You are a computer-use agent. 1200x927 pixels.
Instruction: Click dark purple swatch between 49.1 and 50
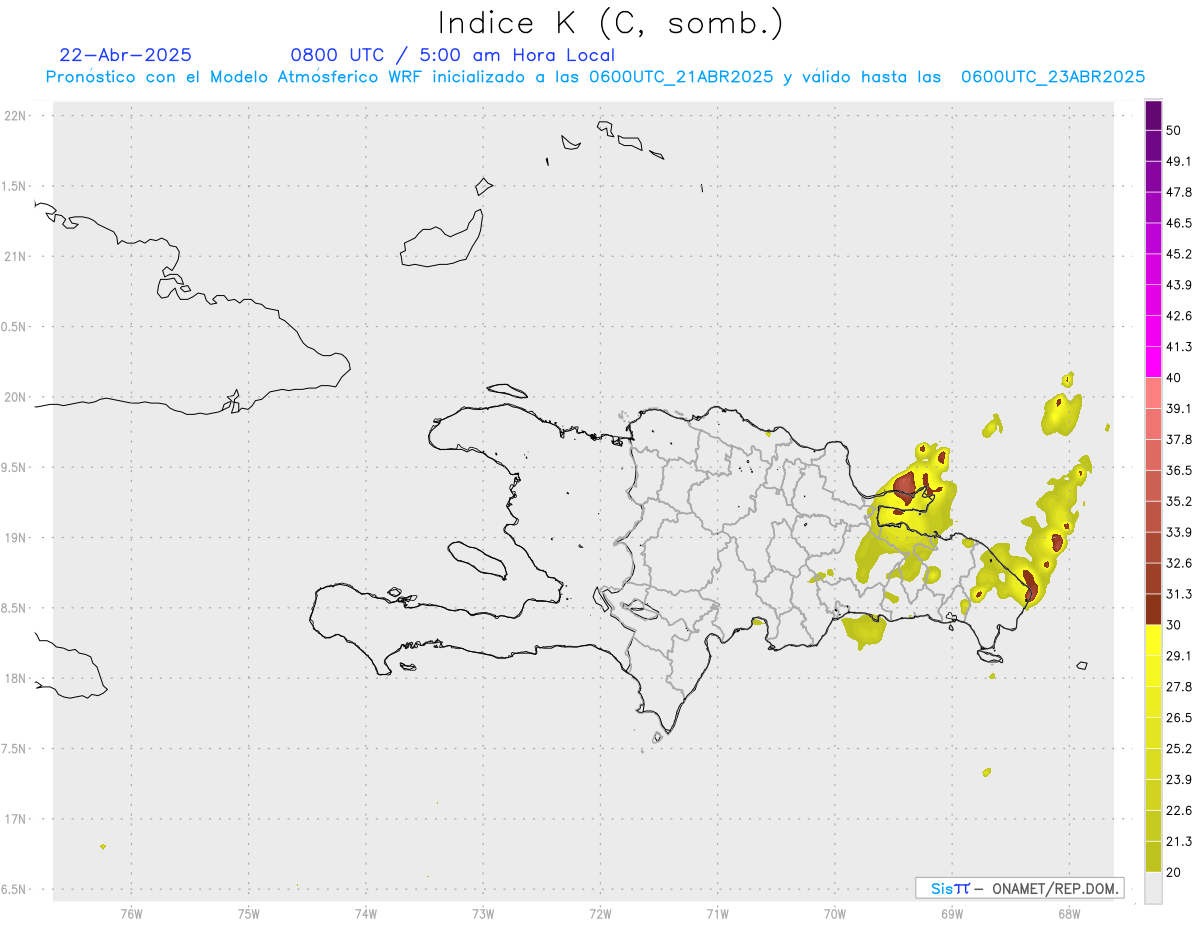coord(1153,146)
